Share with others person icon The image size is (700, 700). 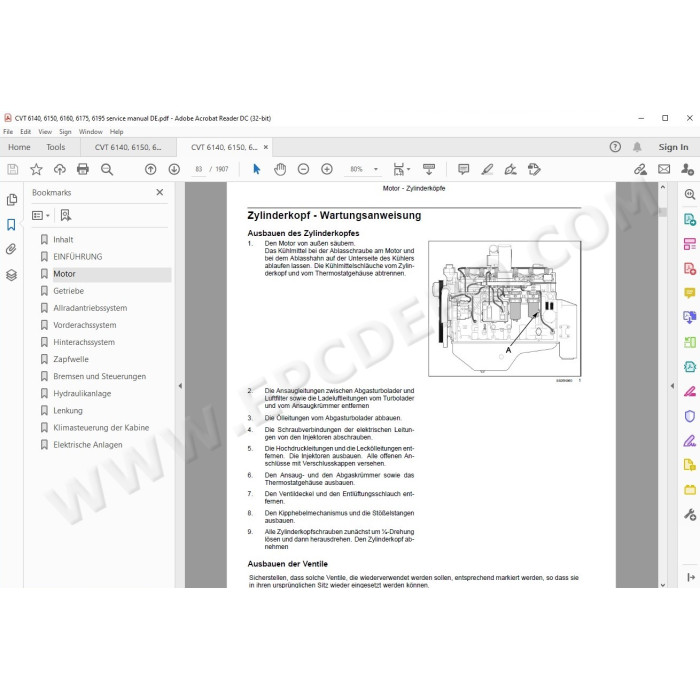(x=687, y=169)
